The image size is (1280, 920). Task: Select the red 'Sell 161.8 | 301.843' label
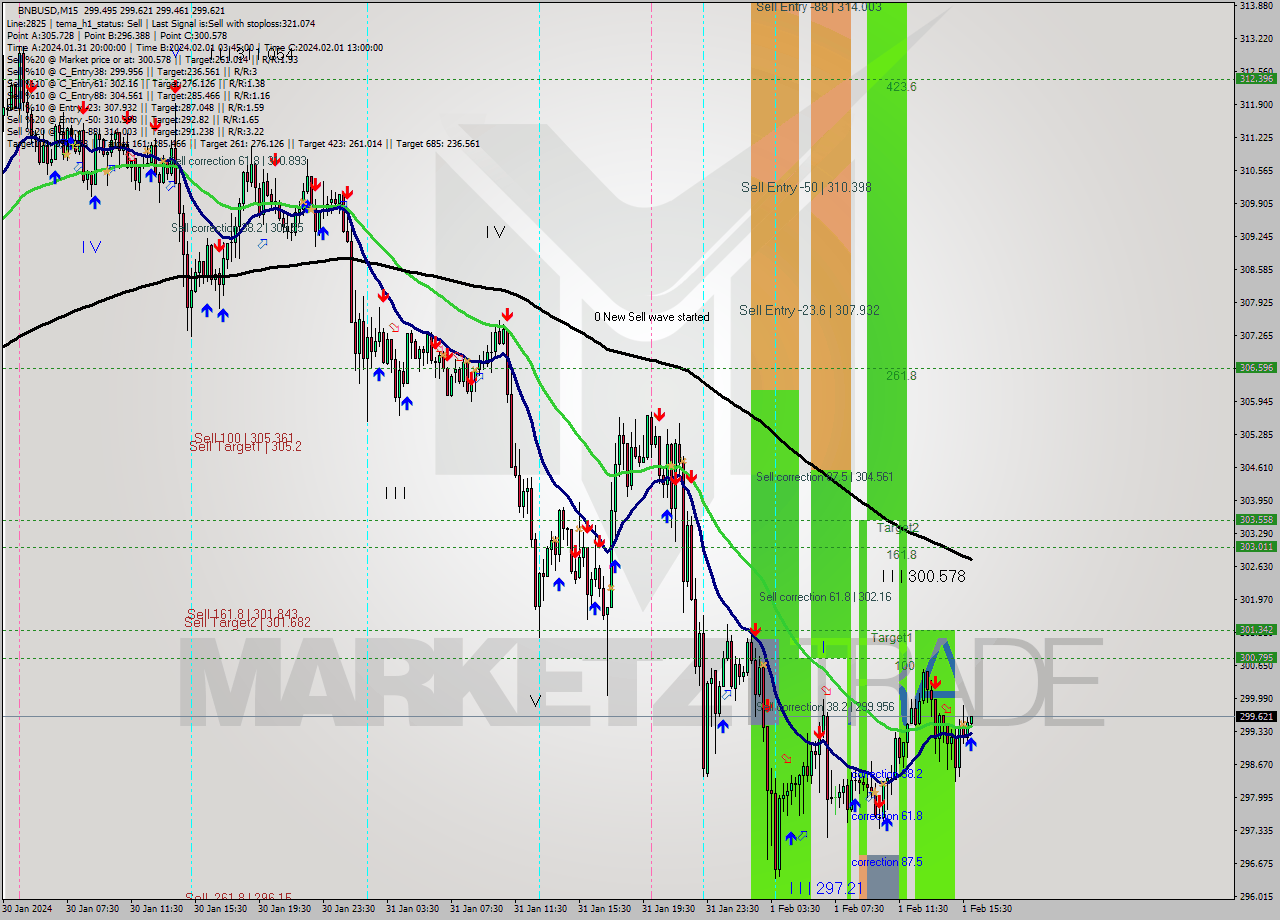click(242, 614)
